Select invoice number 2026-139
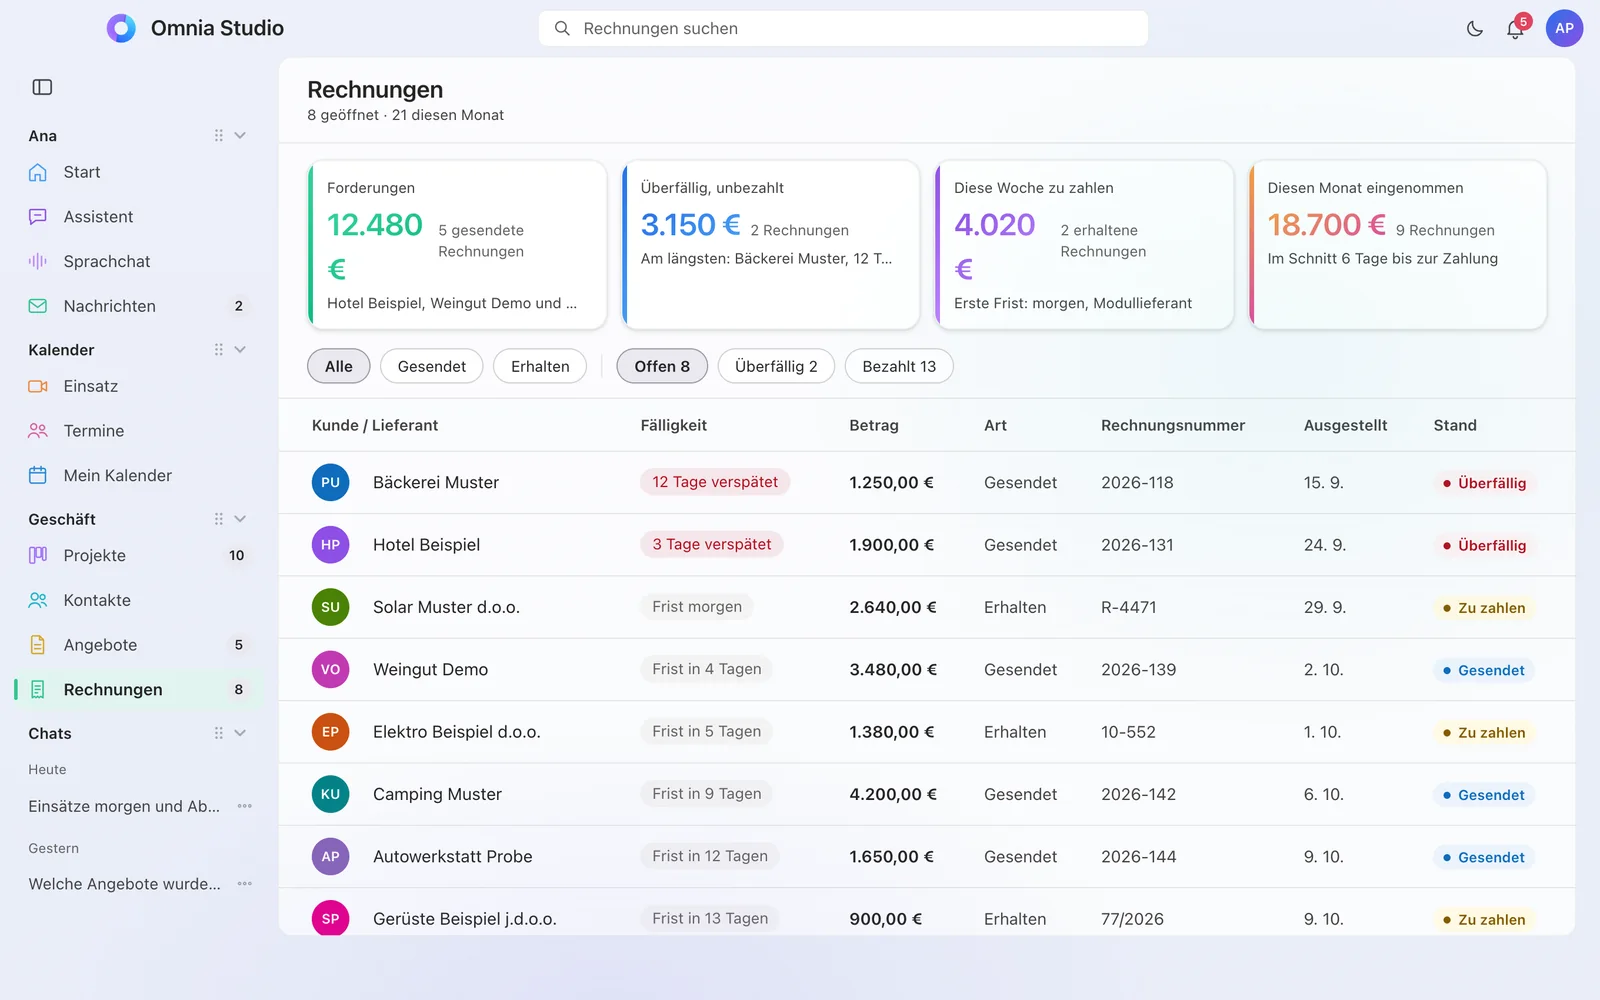 pyautogui.click(x=1138, y=670)
